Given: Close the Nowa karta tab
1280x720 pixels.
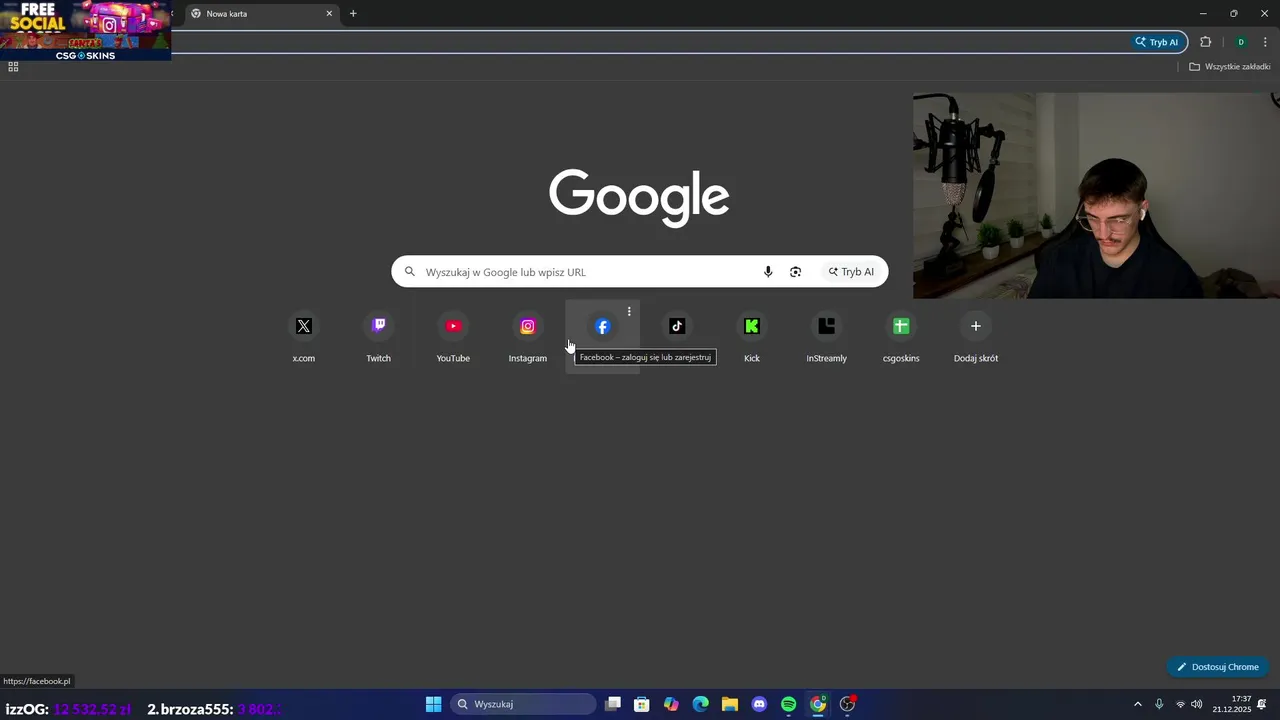Looking at the screenshot, I should [329, 14].
